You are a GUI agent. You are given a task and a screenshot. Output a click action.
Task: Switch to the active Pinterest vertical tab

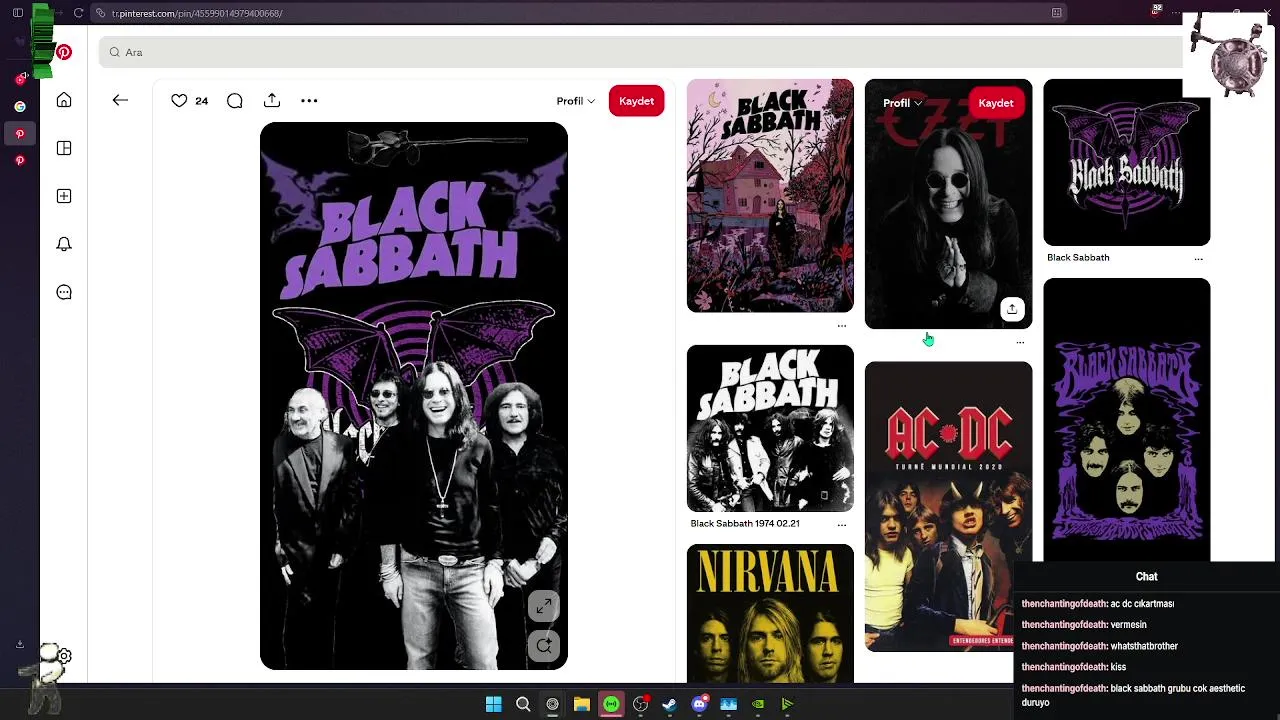coord(20,133)
